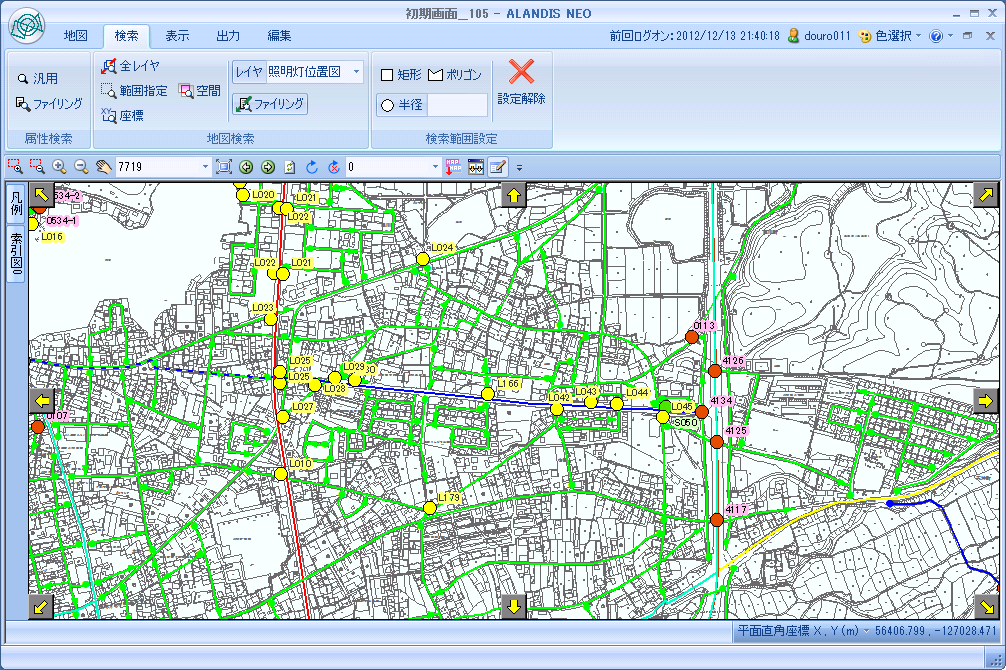Click the blue rotate map icon
1006x670 pixels.
tap(312, 167)
